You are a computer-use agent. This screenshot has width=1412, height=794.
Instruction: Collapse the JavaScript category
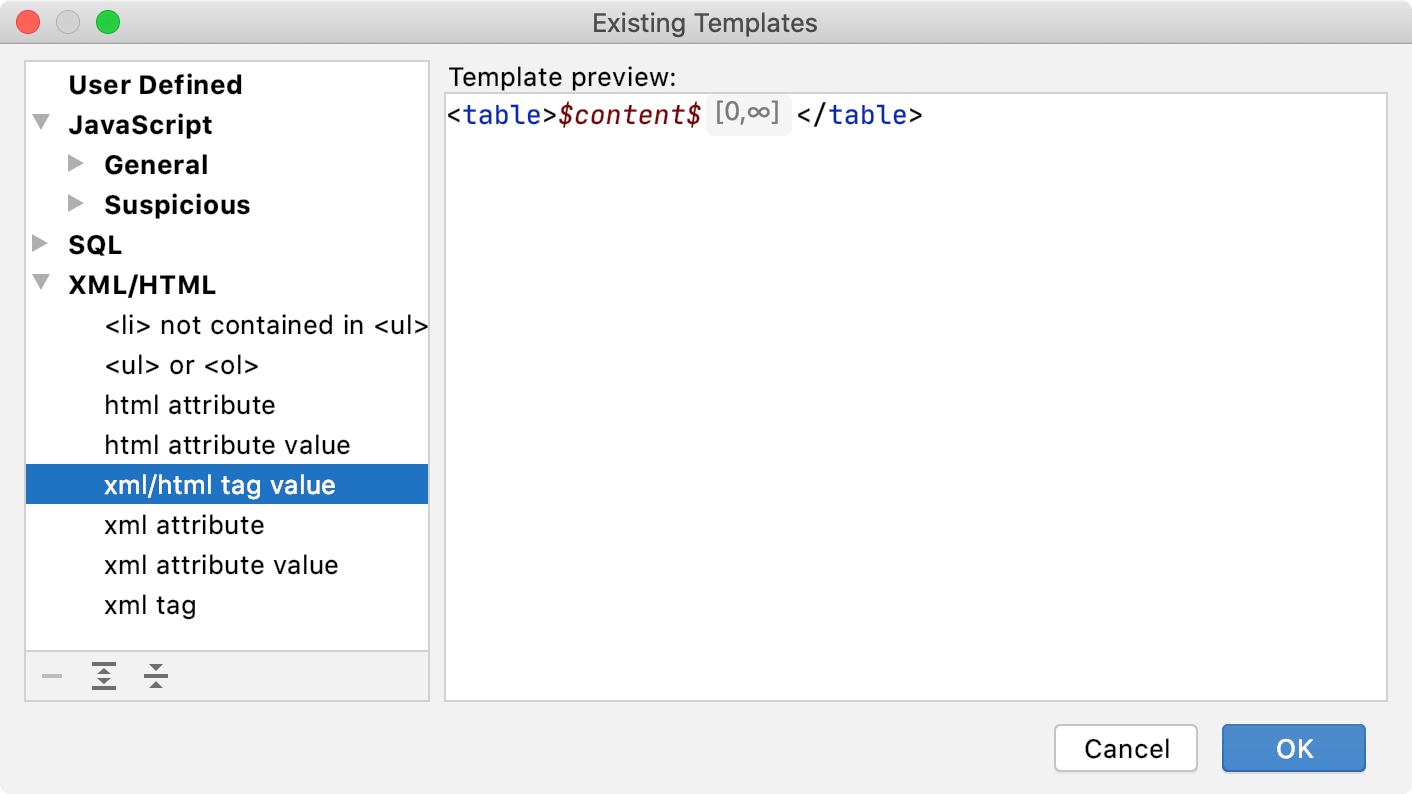pyautogui.click(x=41, y=123)
